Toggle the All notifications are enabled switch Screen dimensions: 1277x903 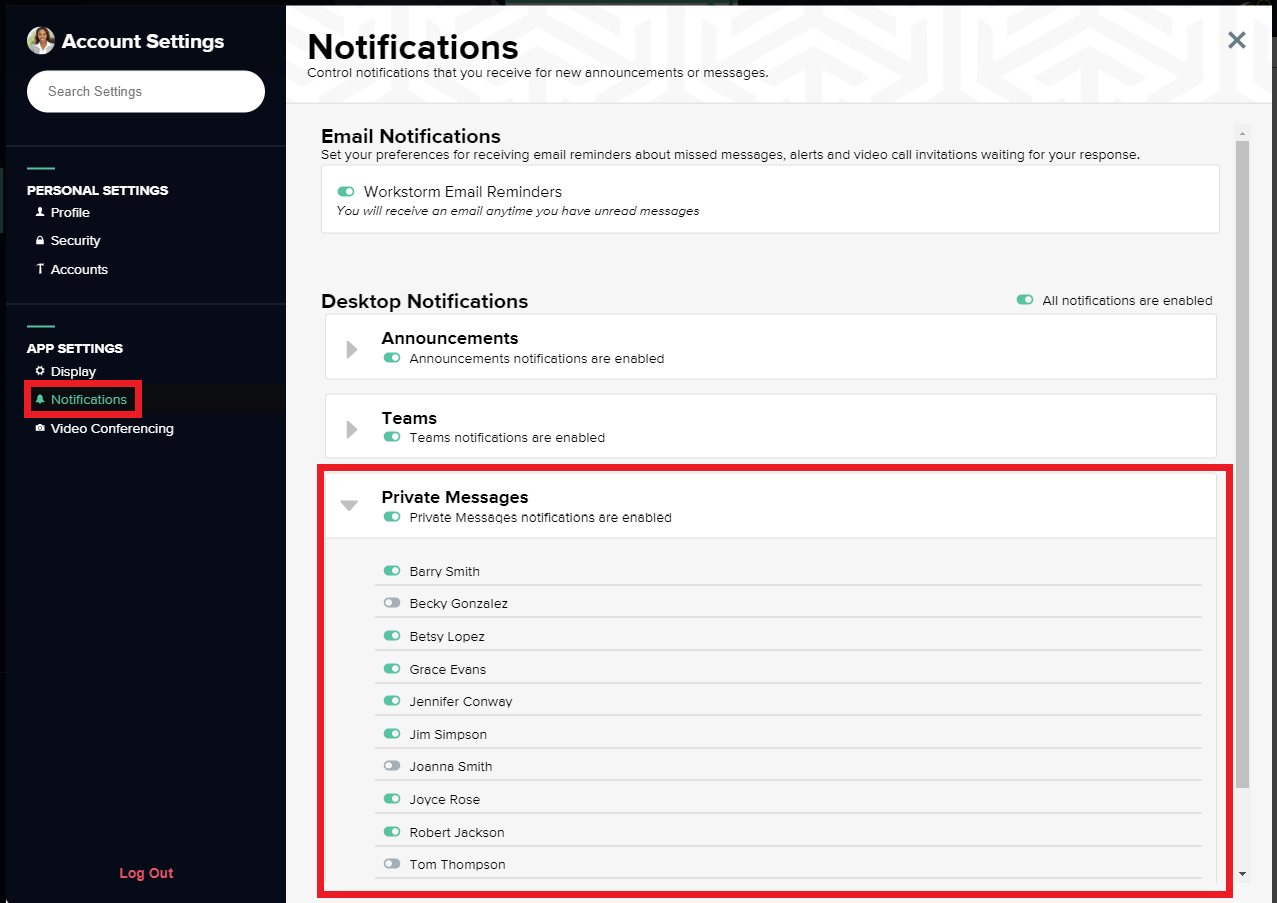(1025, 300)
